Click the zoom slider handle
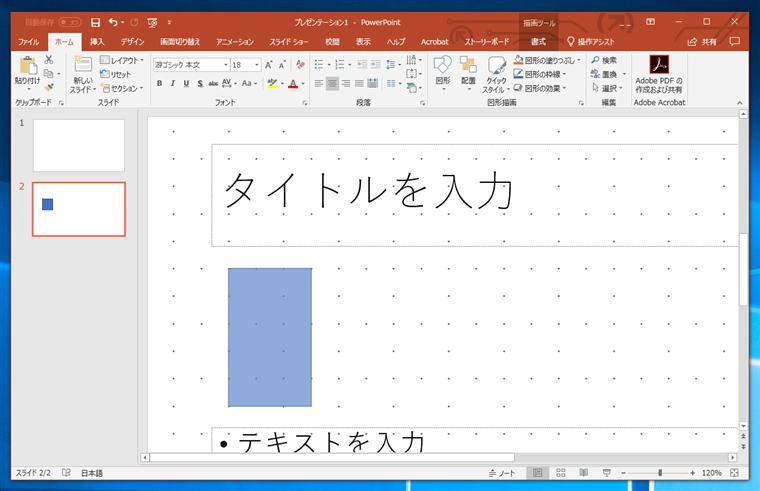 [660, 473]
